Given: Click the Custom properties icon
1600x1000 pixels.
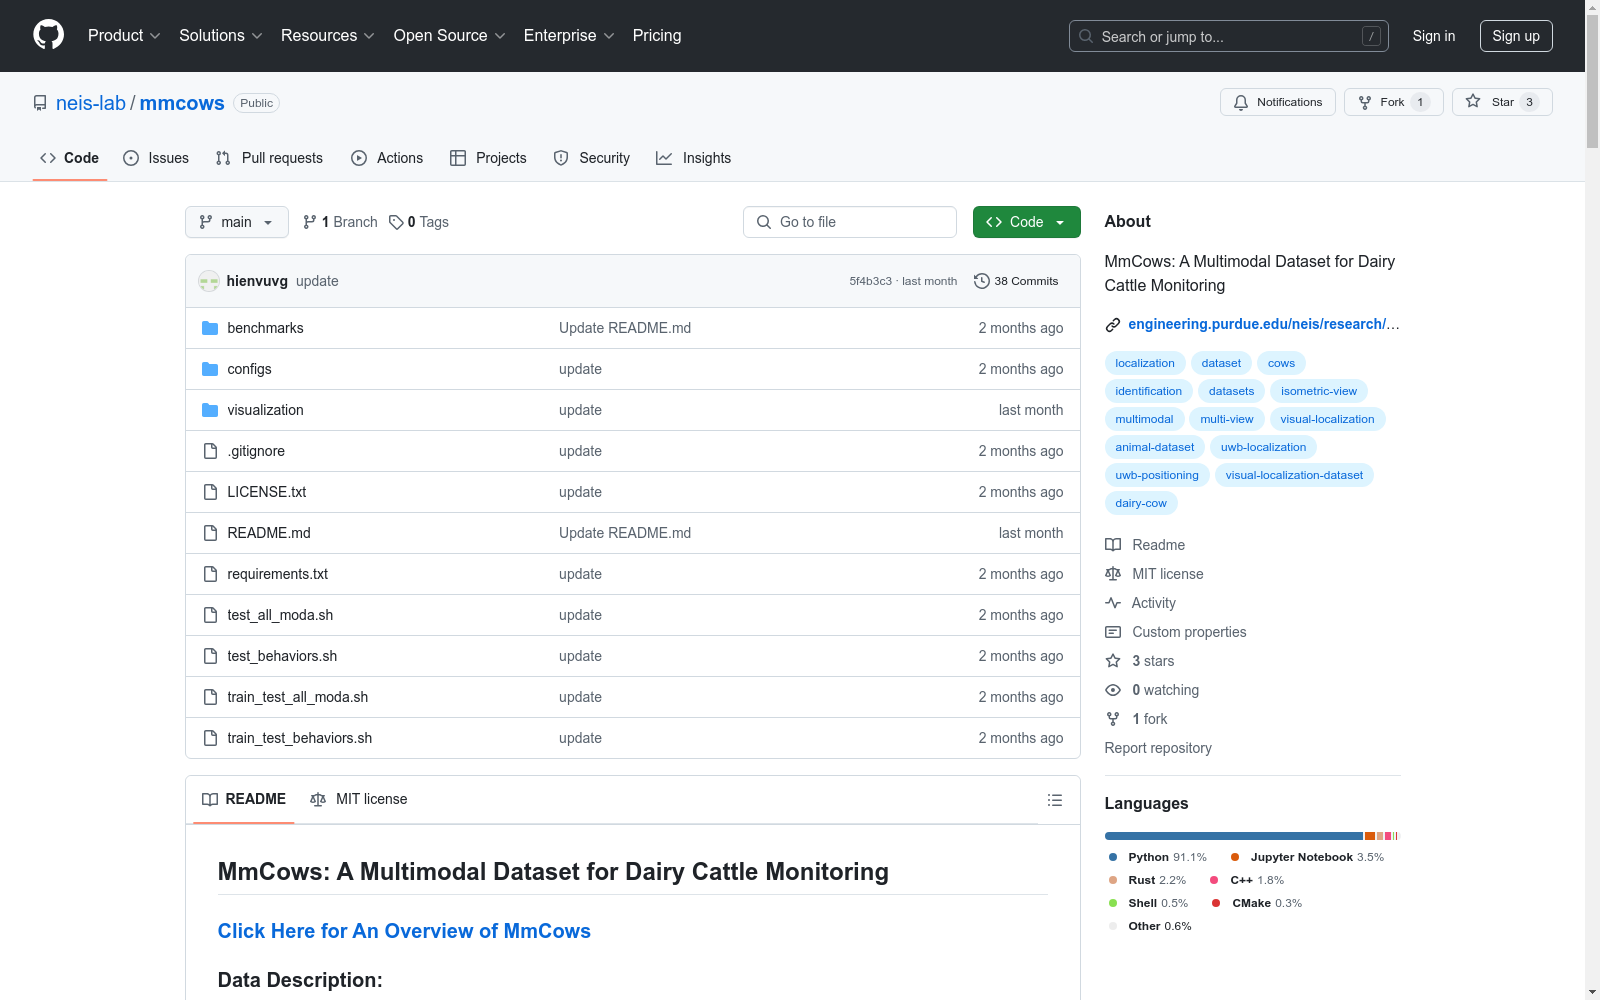Looking at the screenshot, I should (x=1113, y=632).
